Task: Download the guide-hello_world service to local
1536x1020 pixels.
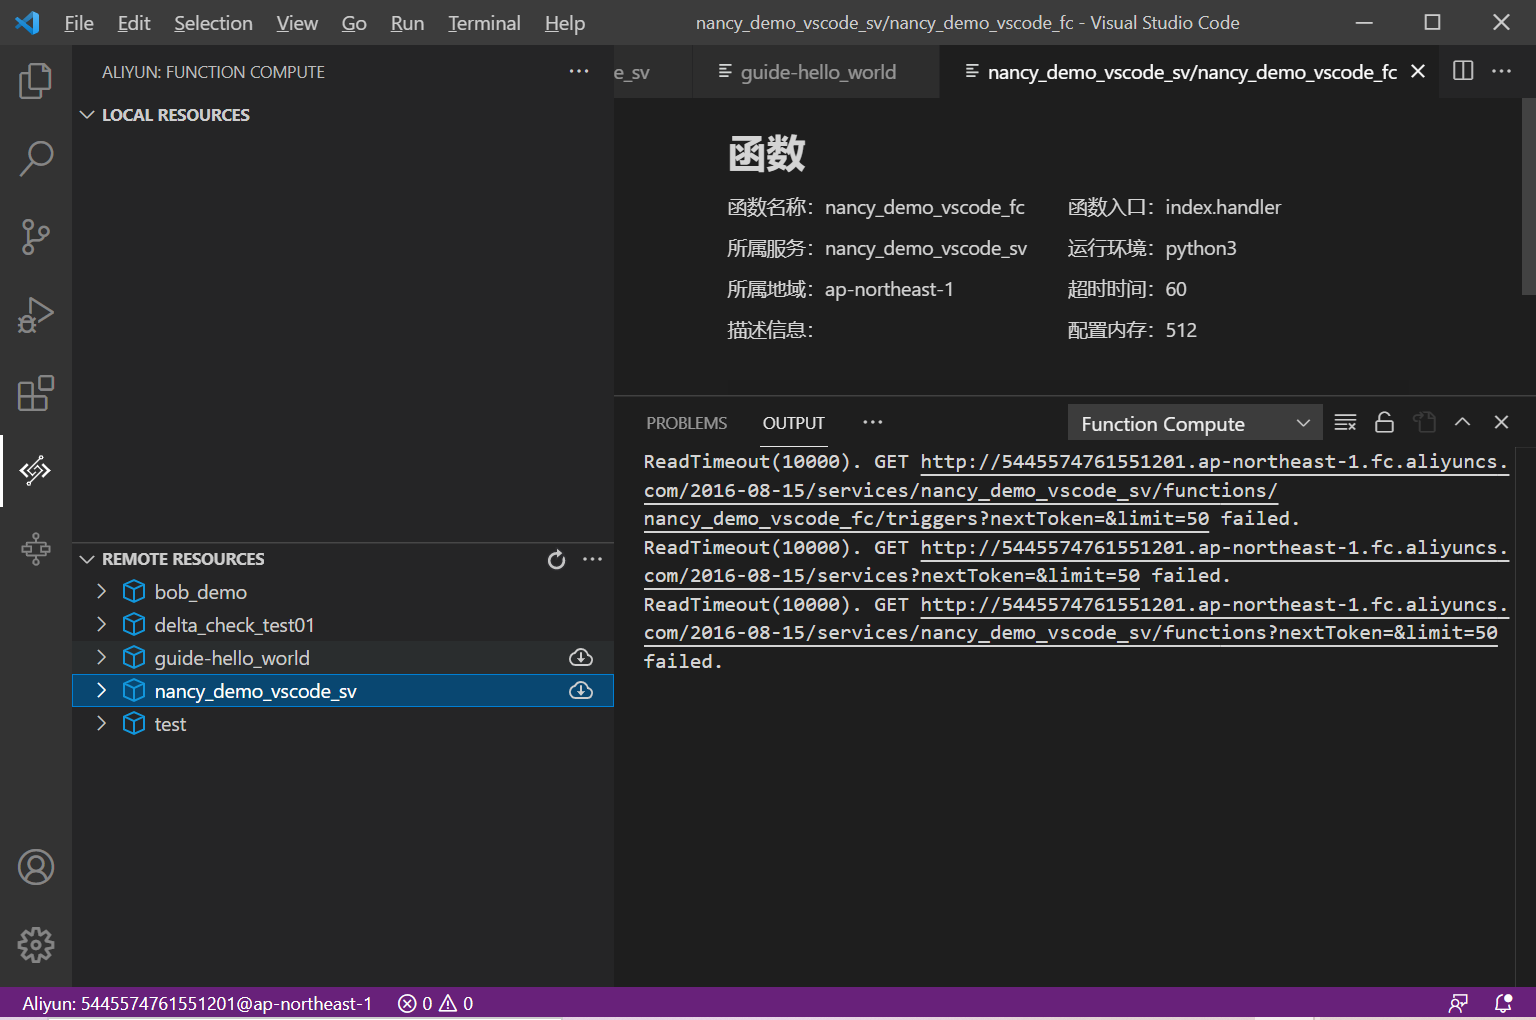Action: (x=581, y=658)
